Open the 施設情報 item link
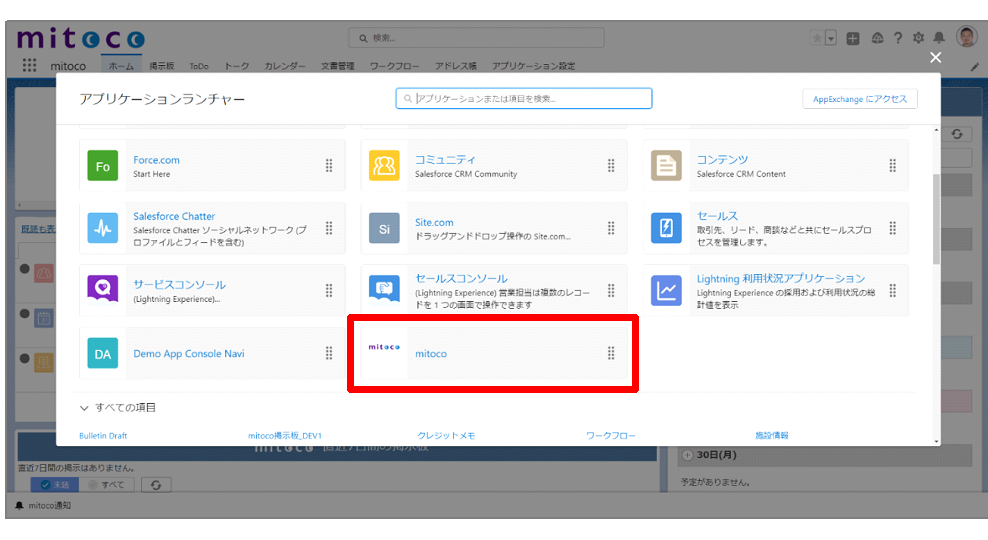 tap(772, 435)
